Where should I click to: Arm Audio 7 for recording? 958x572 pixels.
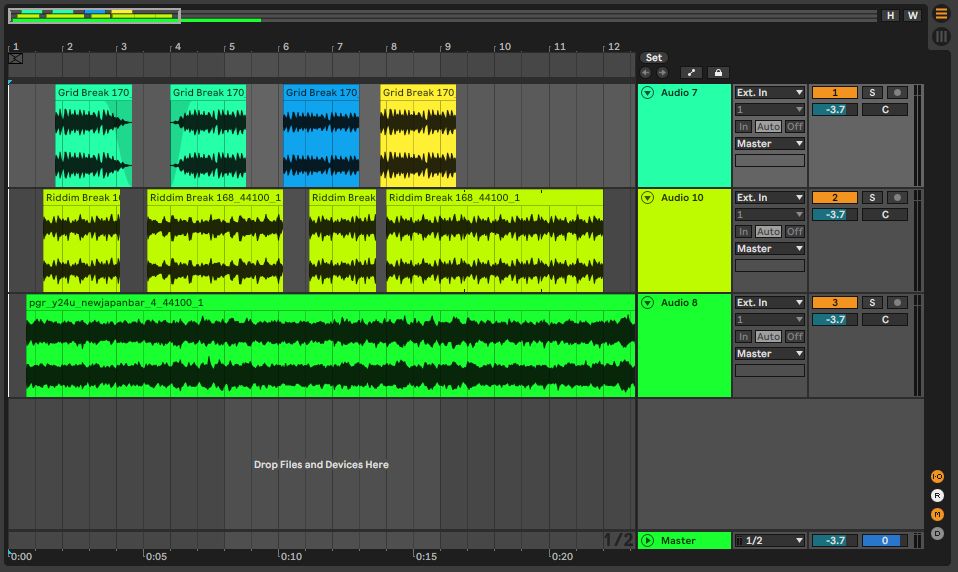[898, 93]
